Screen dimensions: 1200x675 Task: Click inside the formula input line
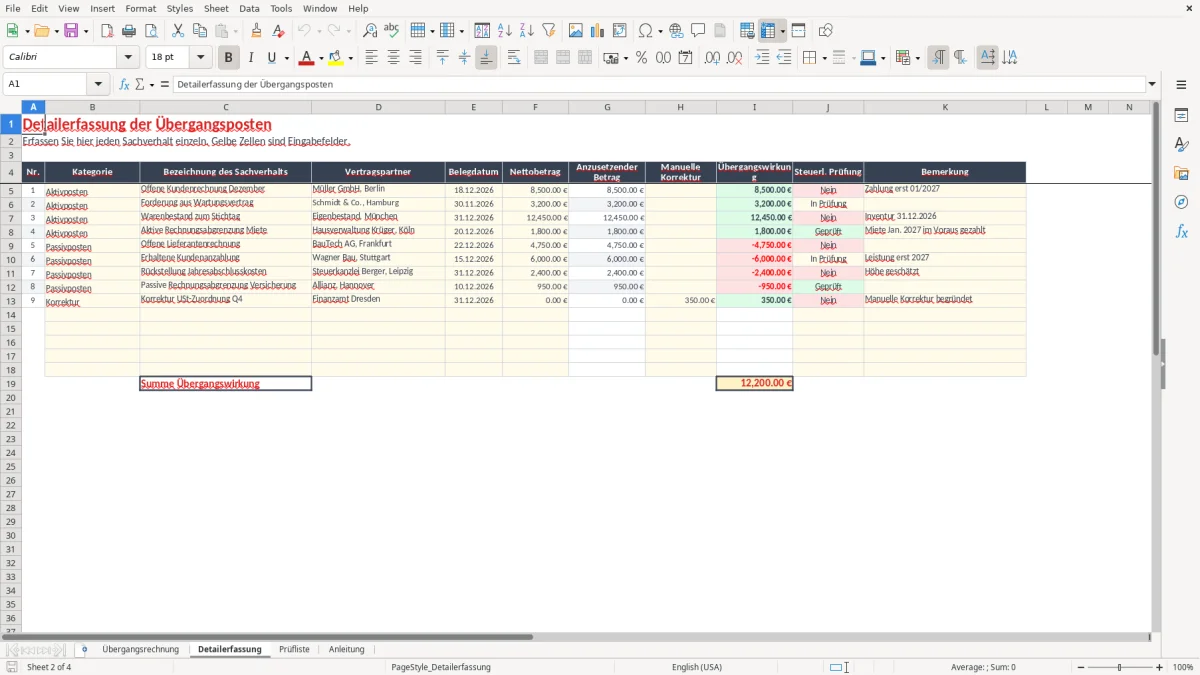pos(658,84)
